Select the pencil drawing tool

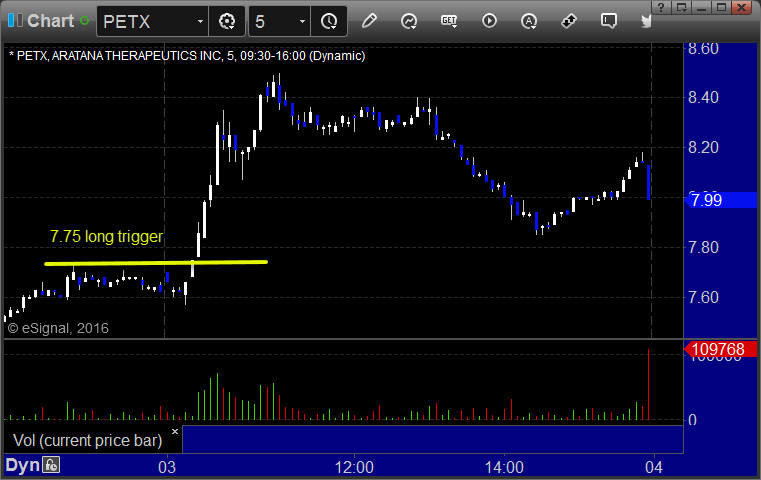click(x=369, y=21)
